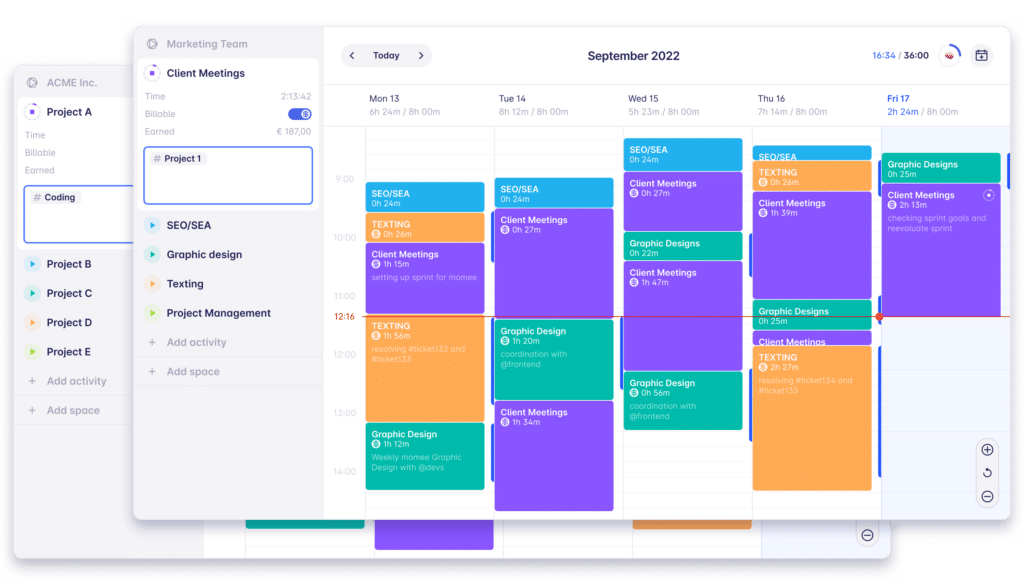
Task: Start the Graphic design activity timer
Action: tap(152, 255)
